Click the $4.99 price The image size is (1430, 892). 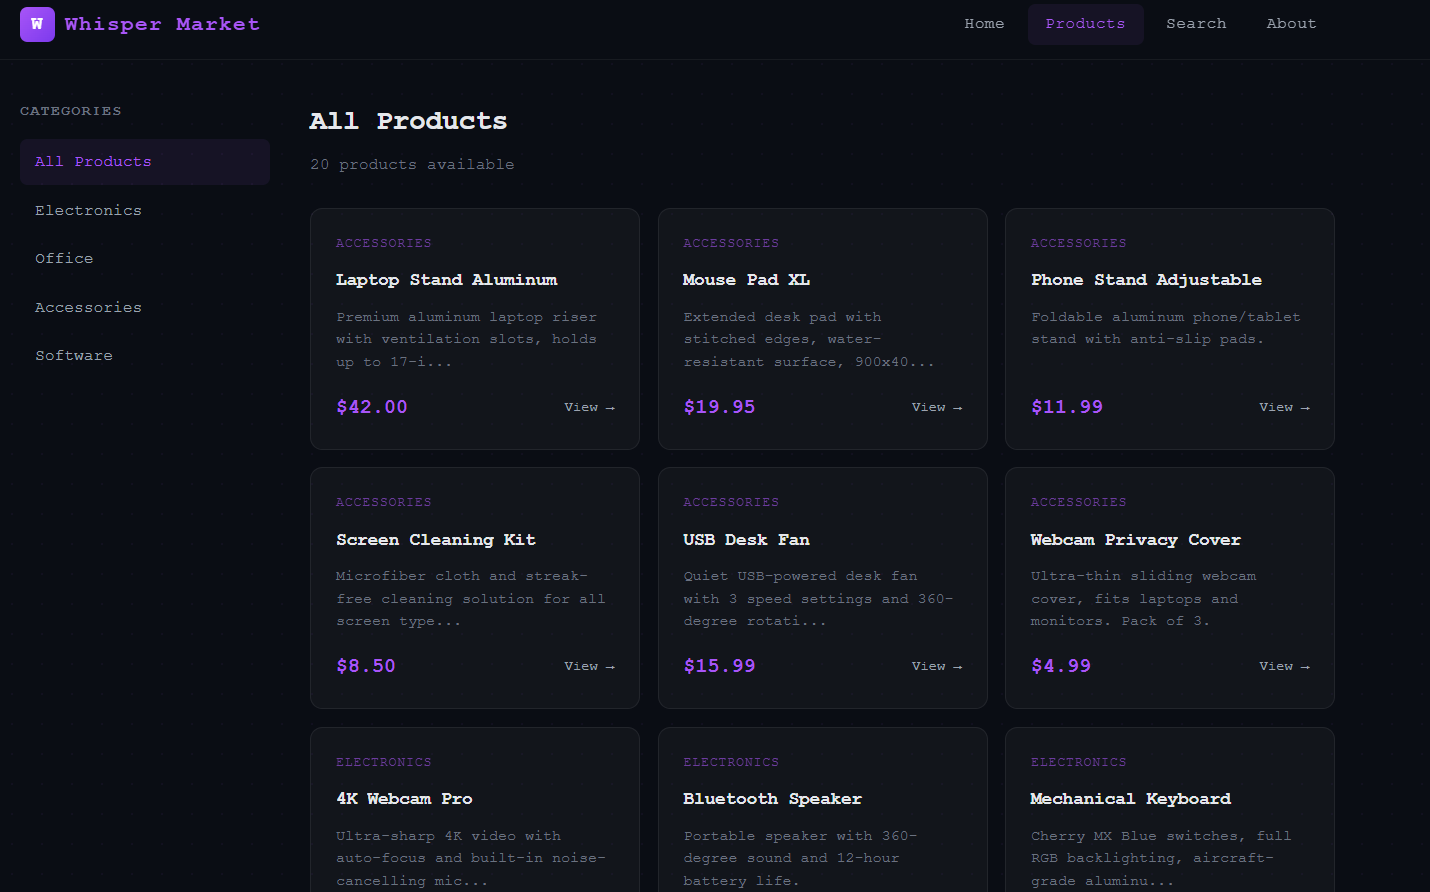pyautogui.click(x=1061, y=666)
